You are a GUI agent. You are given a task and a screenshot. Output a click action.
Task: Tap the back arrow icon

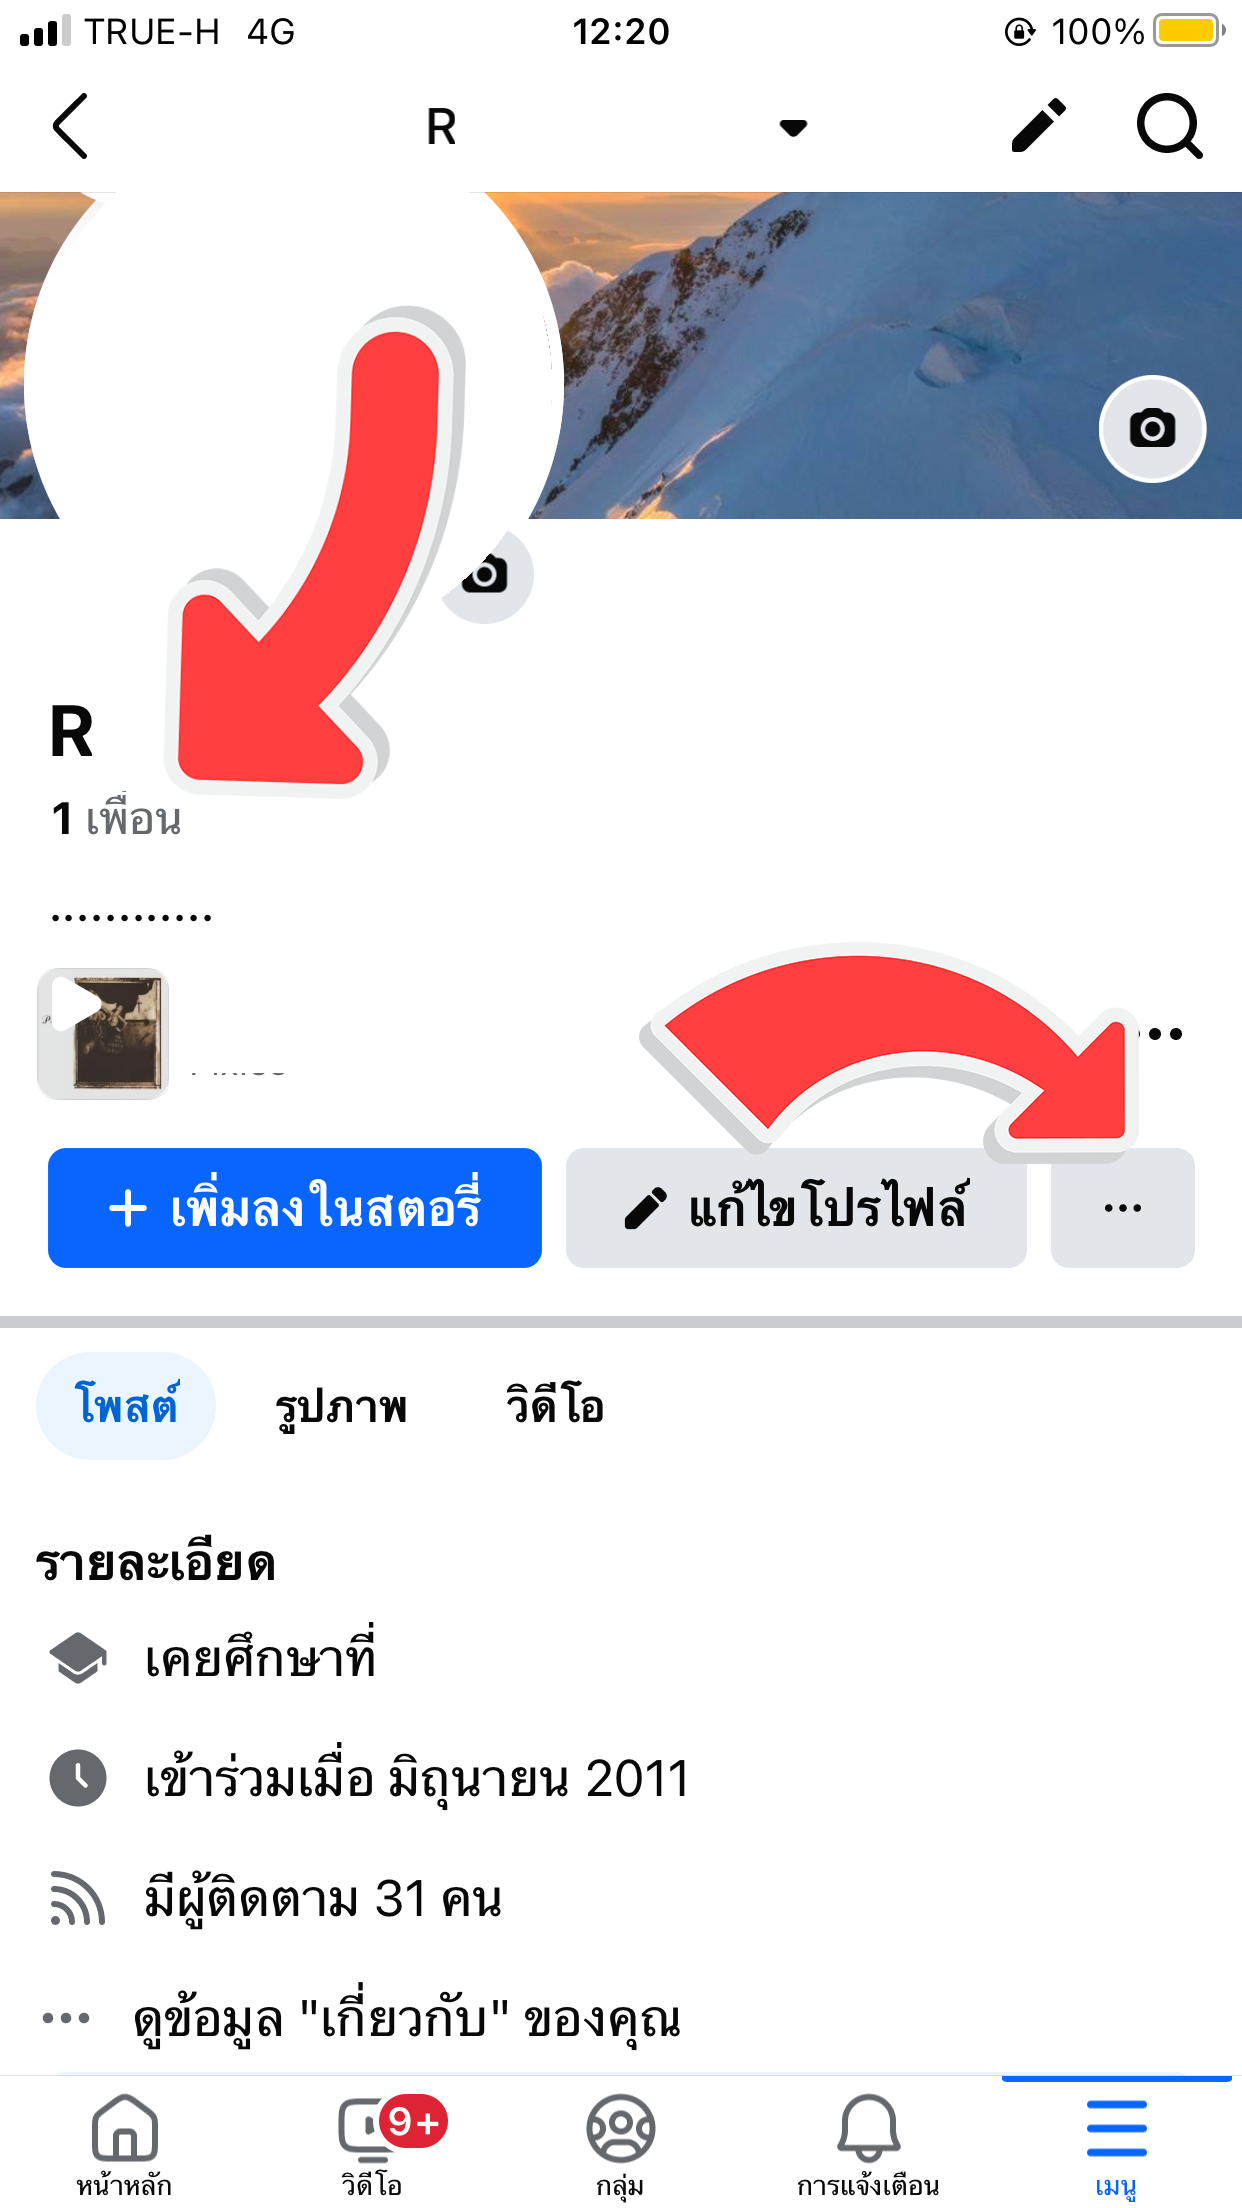tap(70, 126)
